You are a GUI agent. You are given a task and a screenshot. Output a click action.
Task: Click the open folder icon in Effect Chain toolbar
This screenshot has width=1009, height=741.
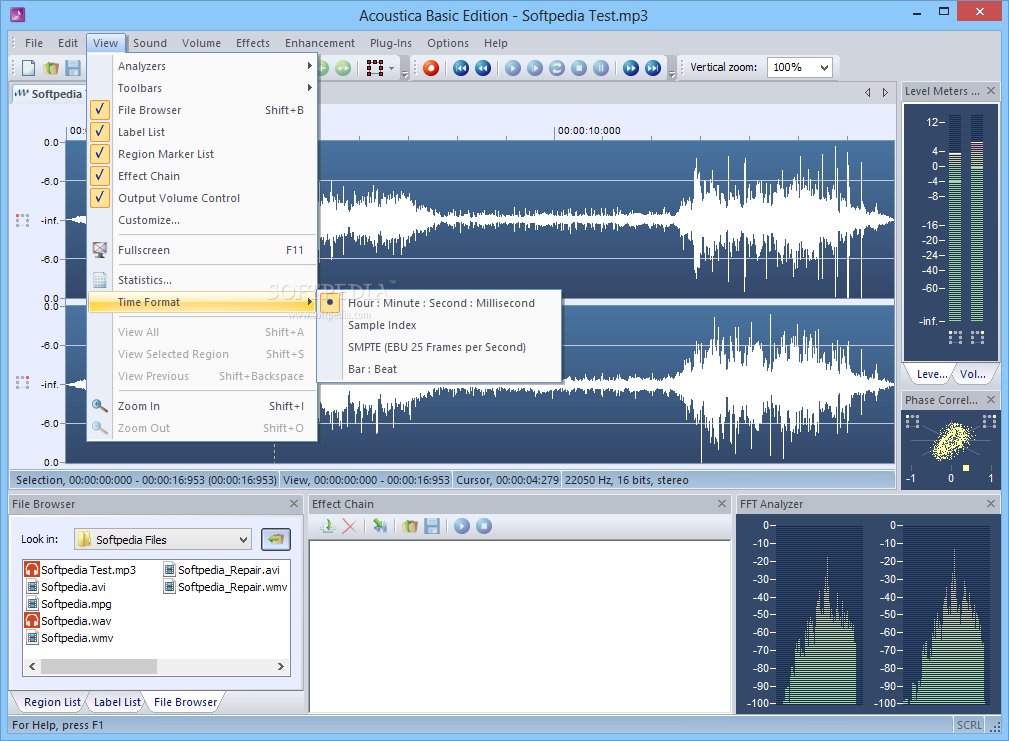[410, 526]
